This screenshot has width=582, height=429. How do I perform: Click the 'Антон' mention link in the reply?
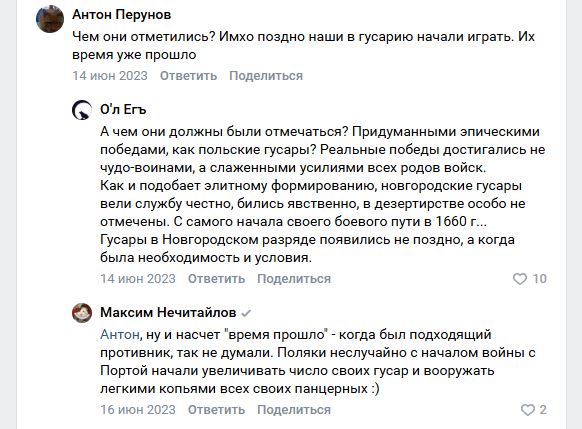[x=120, y=334]
